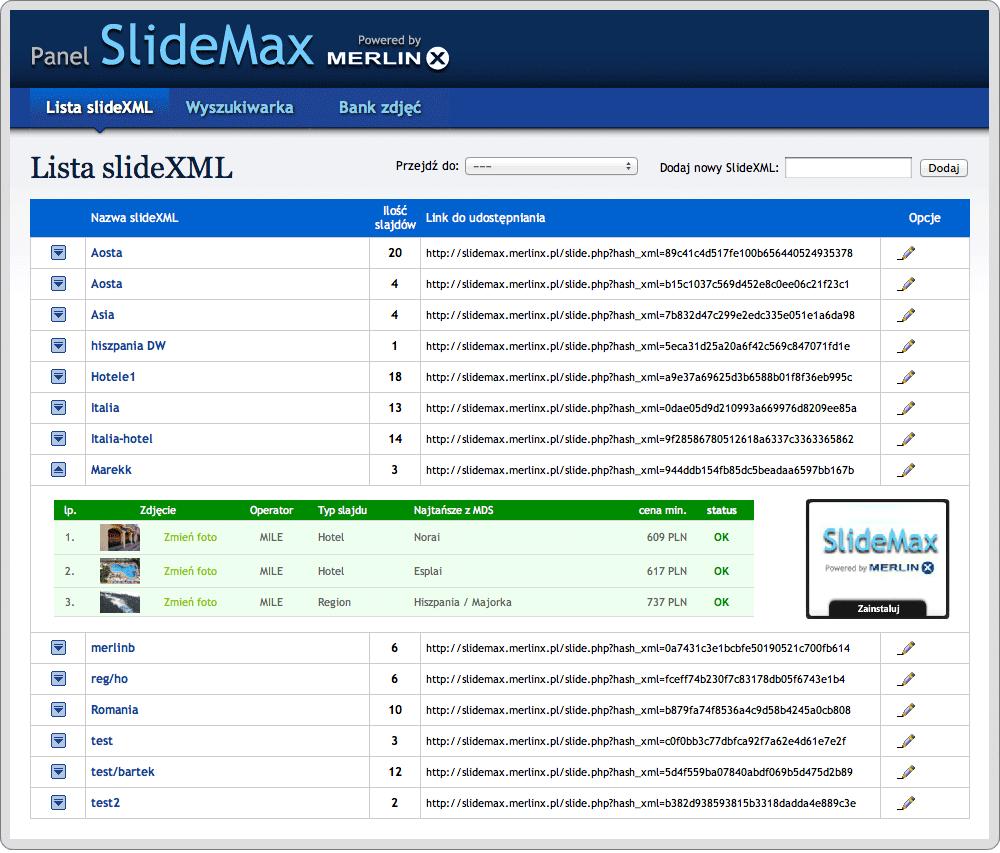Viewport: 1000px width, 853px height.
Task: Open the Hotele1 slideXML link
Action: pos(113,377)
